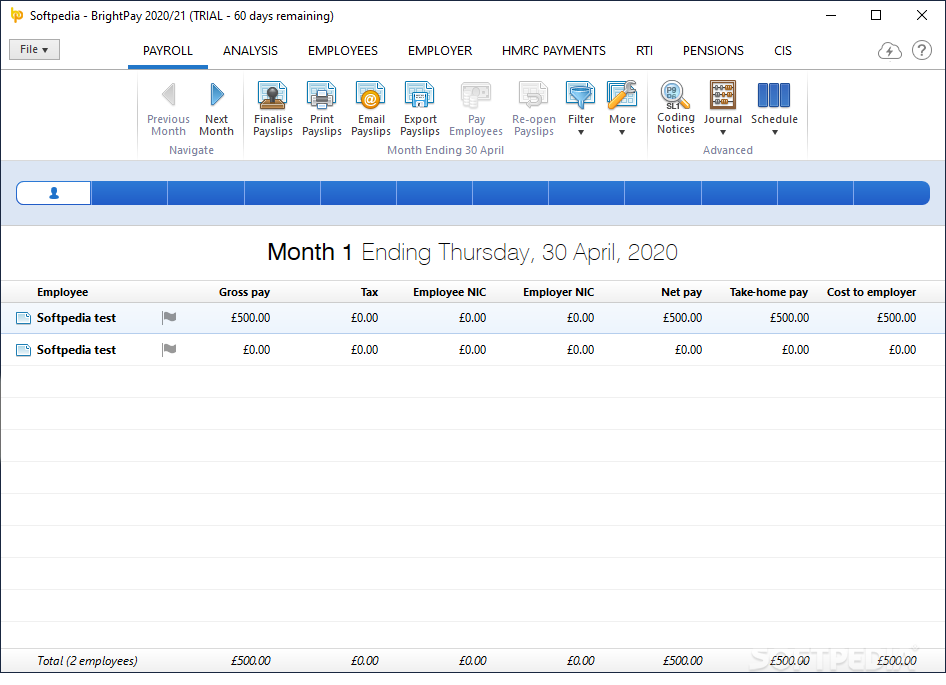
Task: Click £500.00 Net pay in first row
Action: (x=682, y=318)
